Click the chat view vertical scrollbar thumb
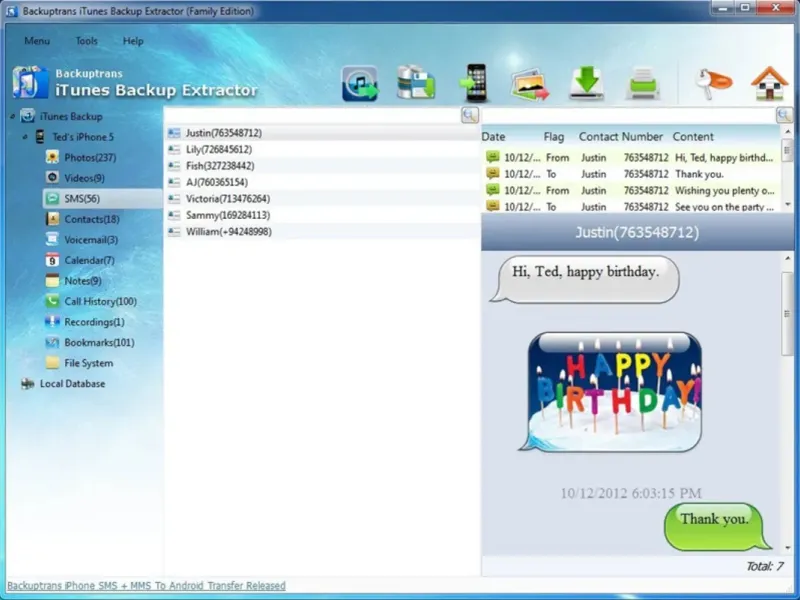 pyautogui.click(x=787, y=313)
